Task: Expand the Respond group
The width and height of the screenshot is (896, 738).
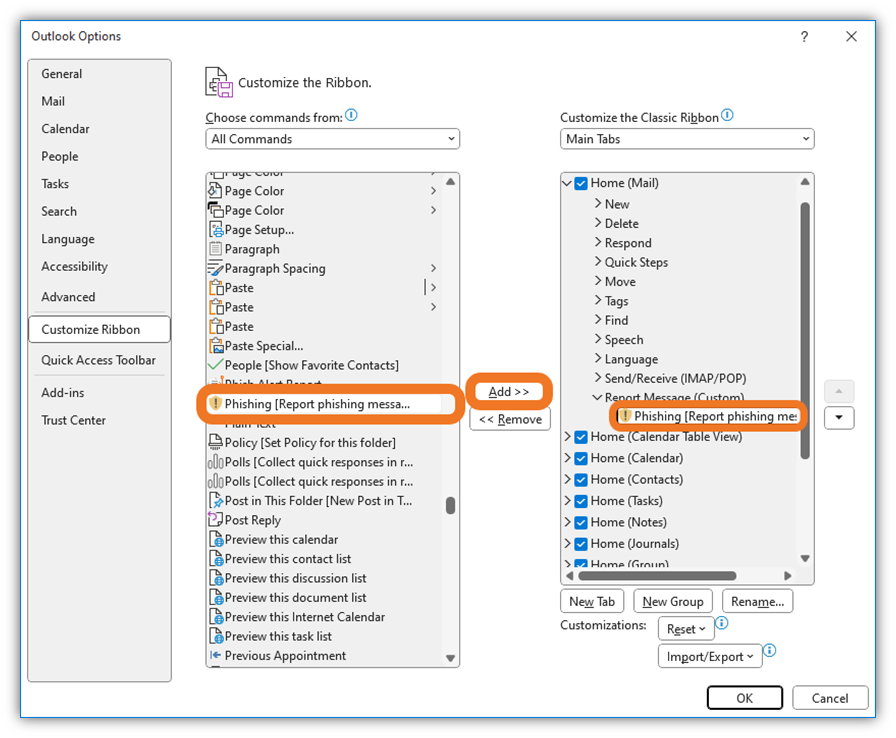Action: [598, 242]
